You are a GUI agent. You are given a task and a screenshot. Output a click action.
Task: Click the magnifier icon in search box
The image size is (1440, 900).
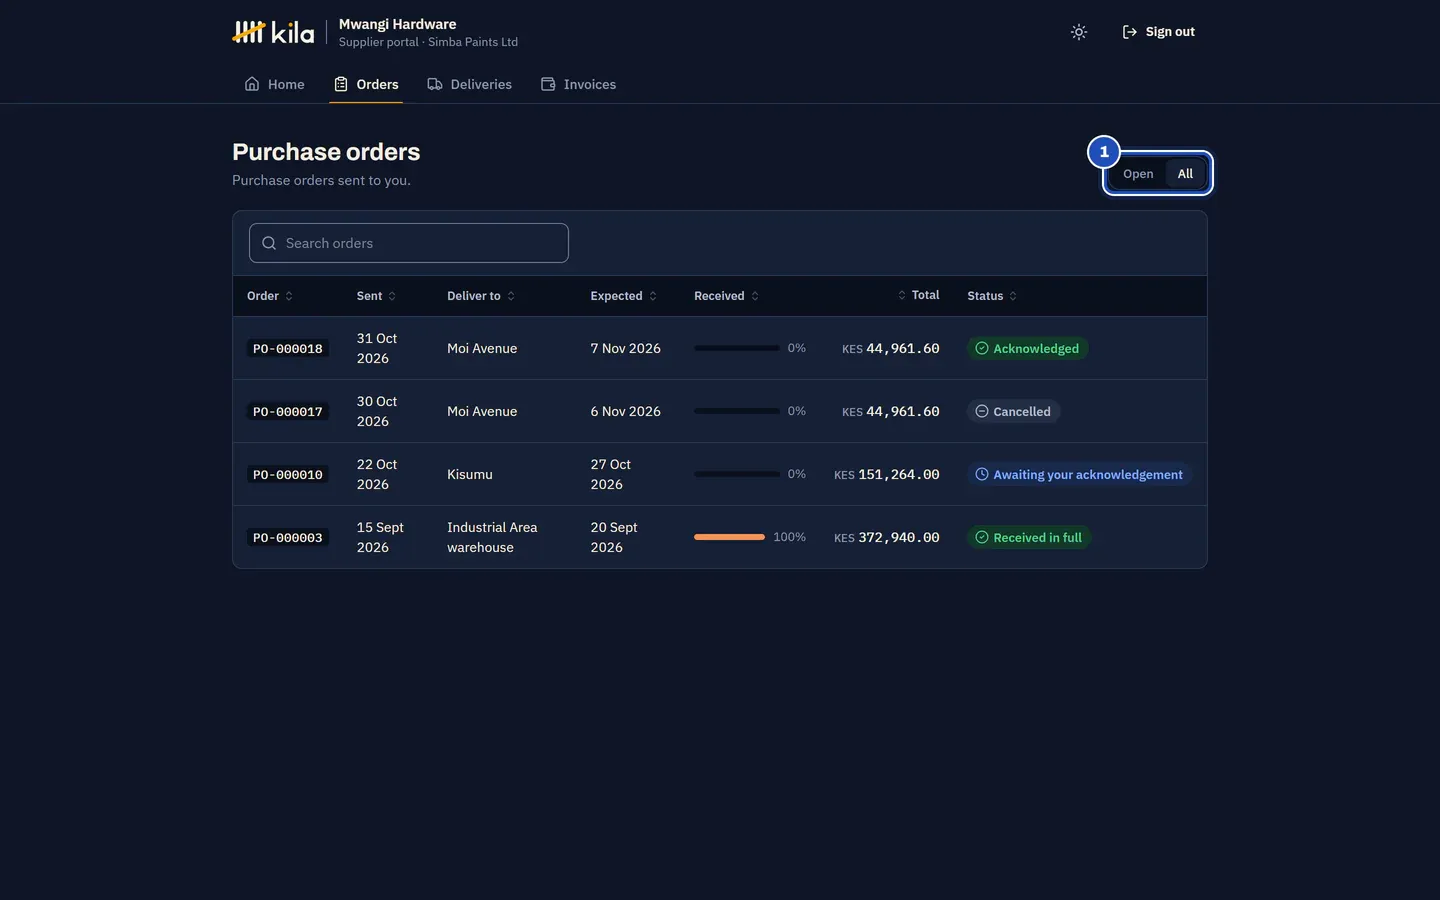pos(269,243)
